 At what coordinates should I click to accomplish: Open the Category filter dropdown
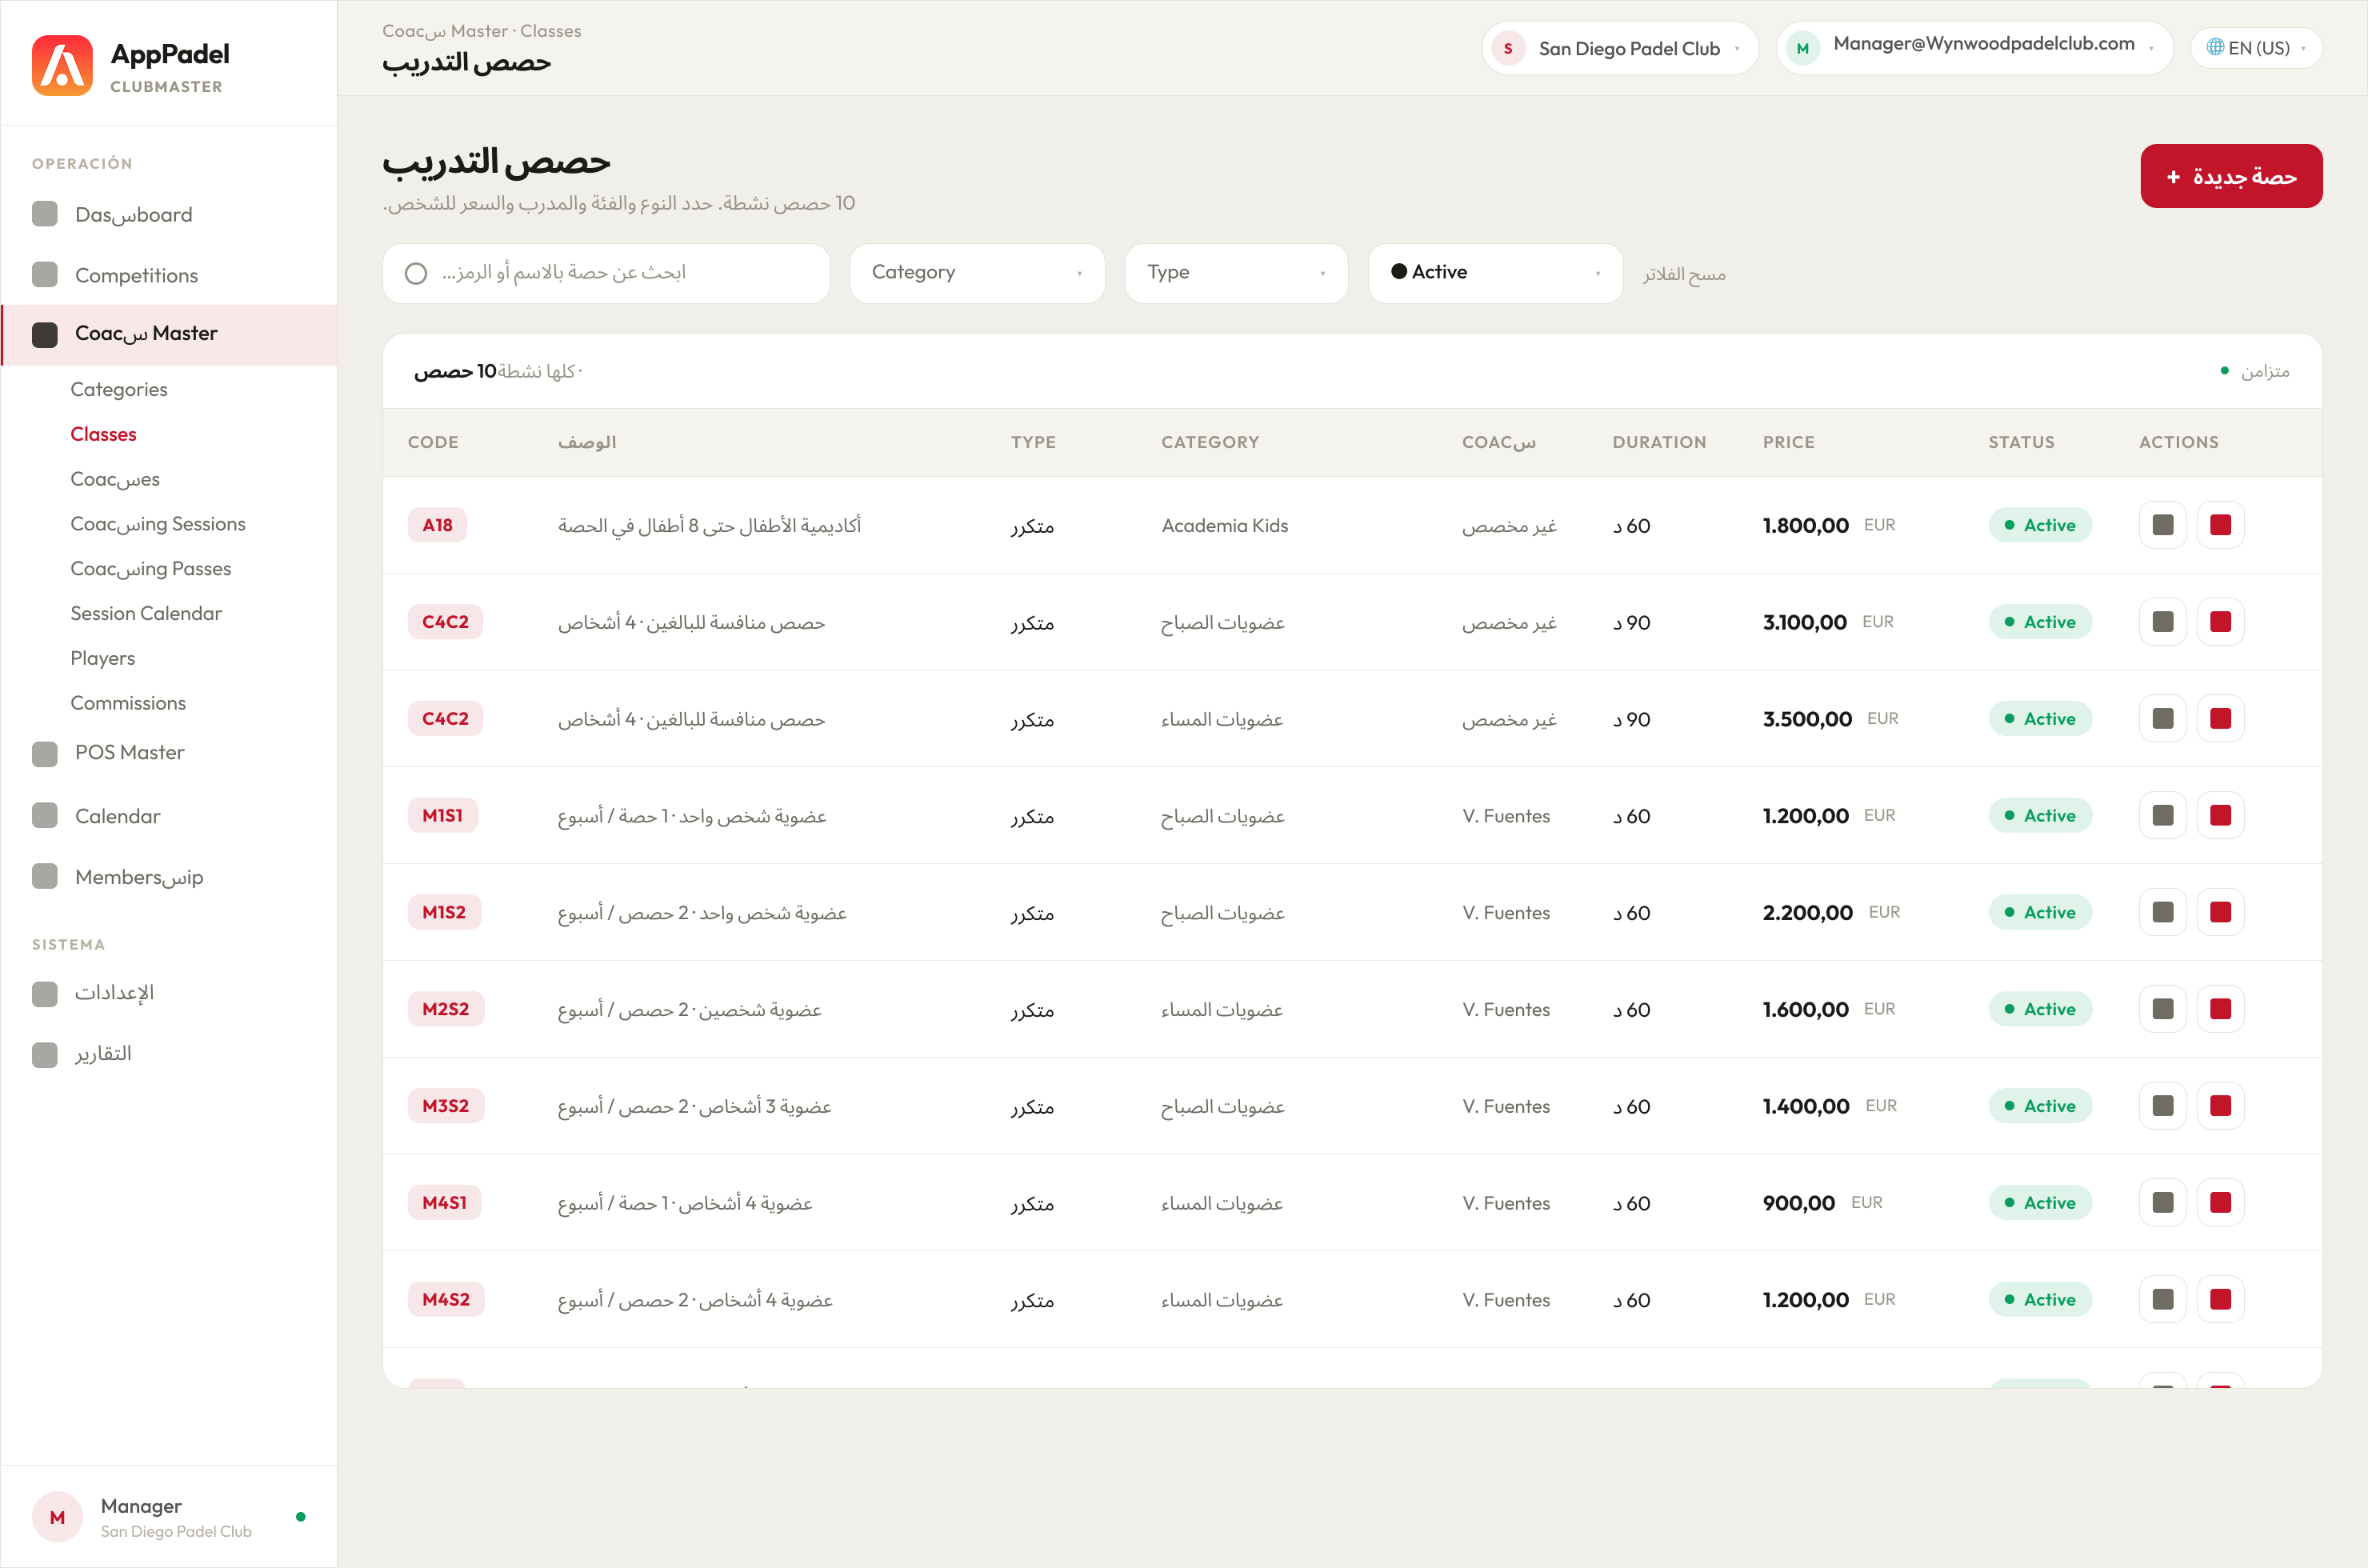977,273
